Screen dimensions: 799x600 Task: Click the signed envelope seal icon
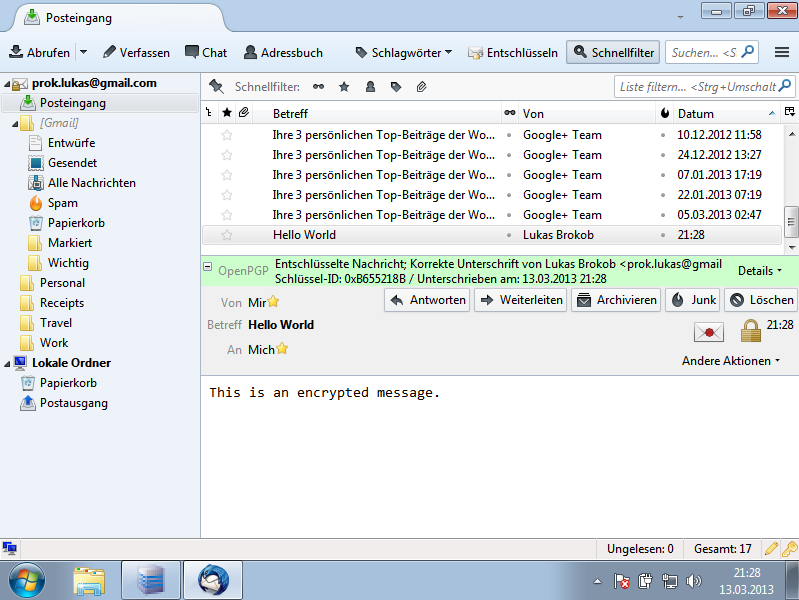[709, 332]
